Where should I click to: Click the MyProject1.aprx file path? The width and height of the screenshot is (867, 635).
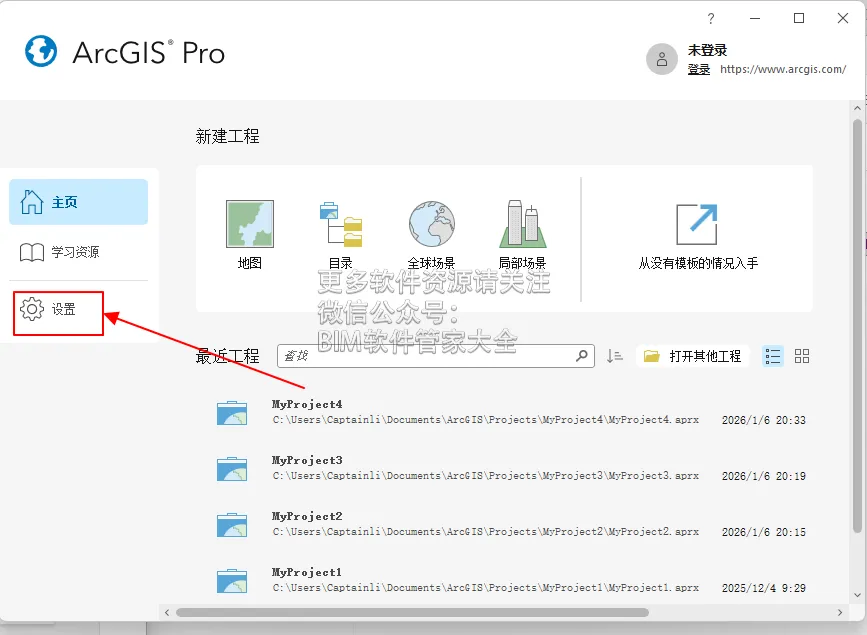[x=485, y=587]
